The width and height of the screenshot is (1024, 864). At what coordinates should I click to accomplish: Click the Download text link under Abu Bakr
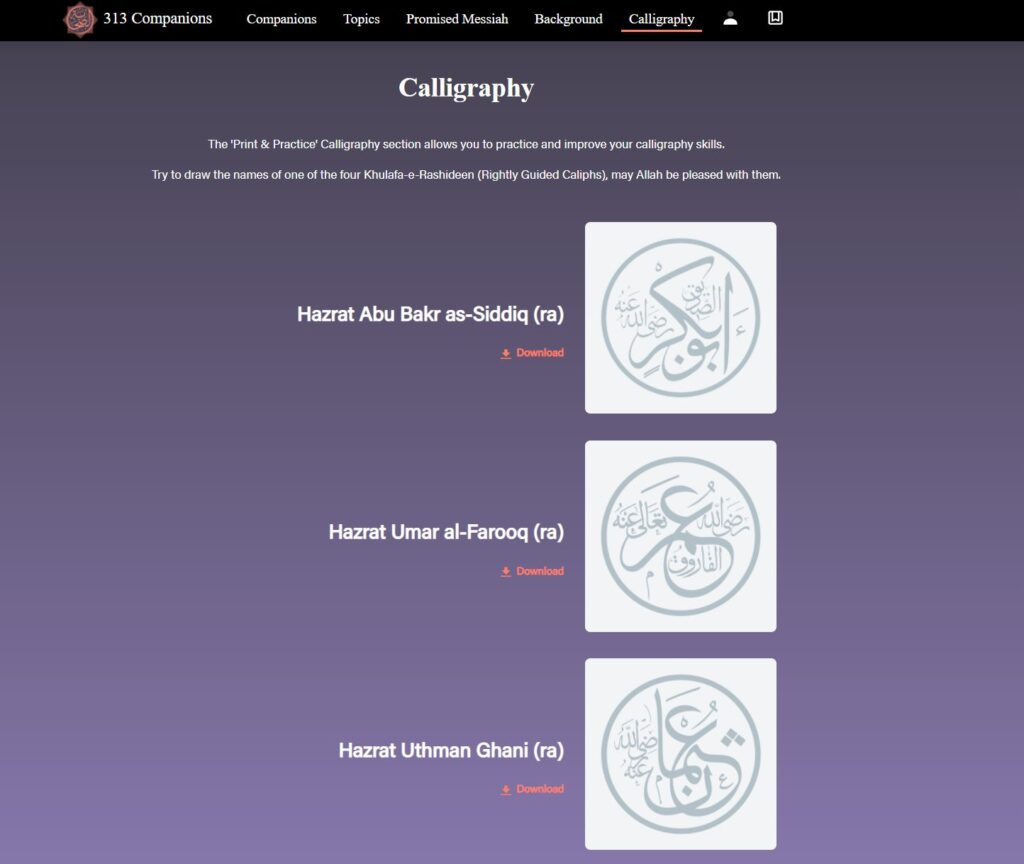tap(540, 353)
